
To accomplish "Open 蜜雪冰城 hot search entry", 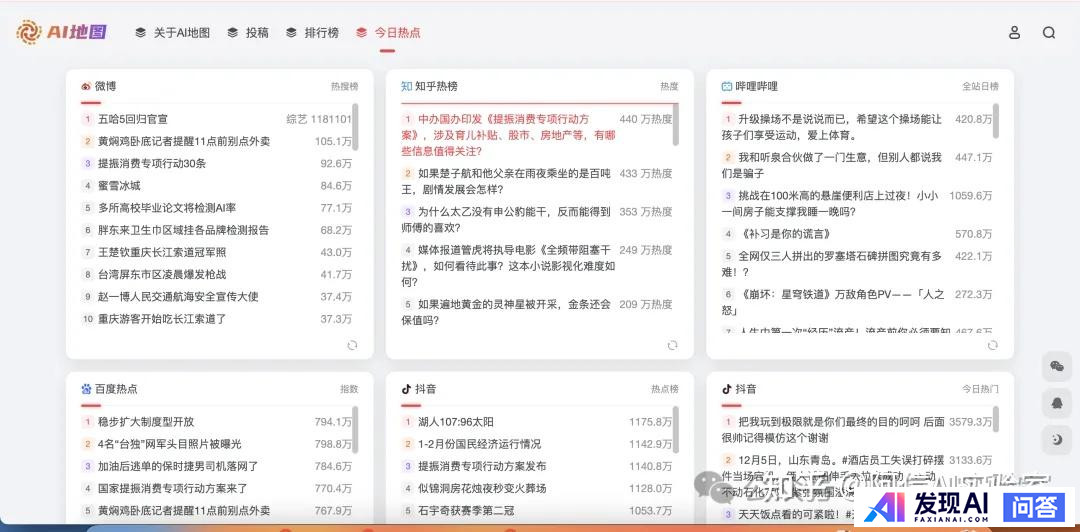I will tap(119, 185).
